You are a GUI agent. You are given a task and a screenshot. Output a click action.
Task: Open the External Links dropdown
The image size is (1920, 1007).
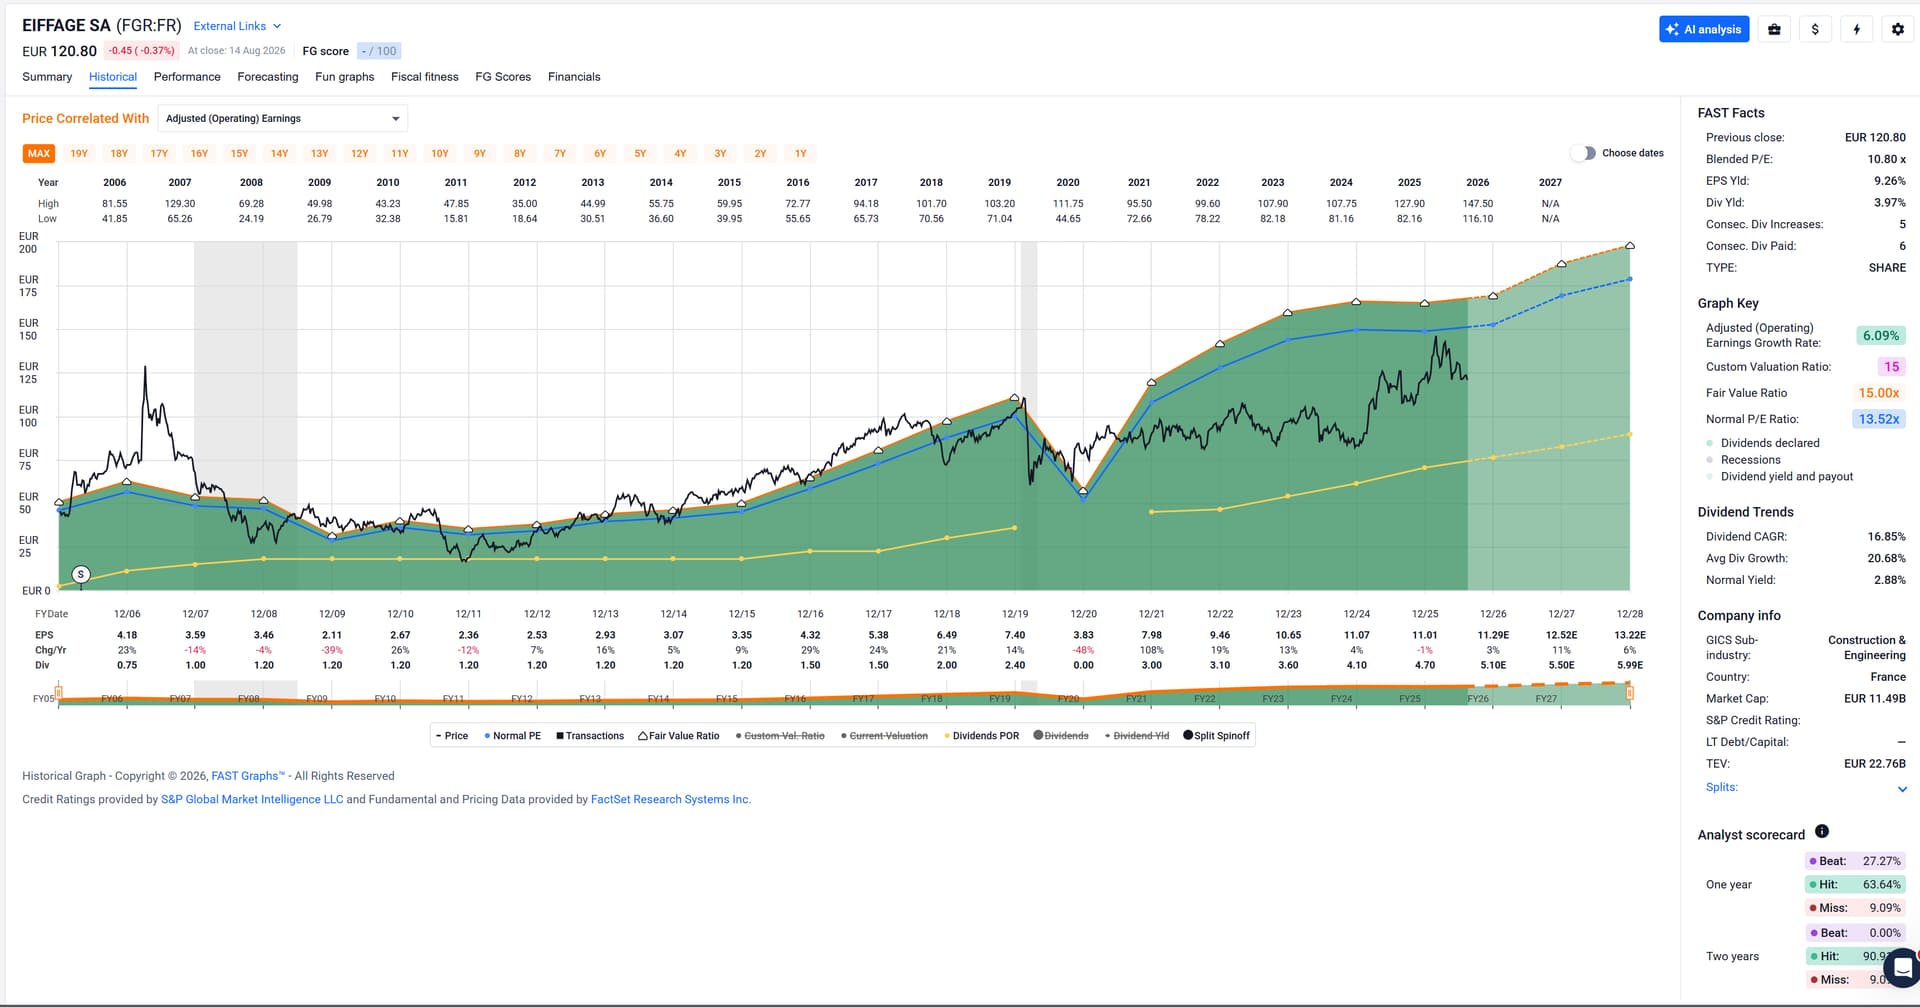[x=237, y=26]
